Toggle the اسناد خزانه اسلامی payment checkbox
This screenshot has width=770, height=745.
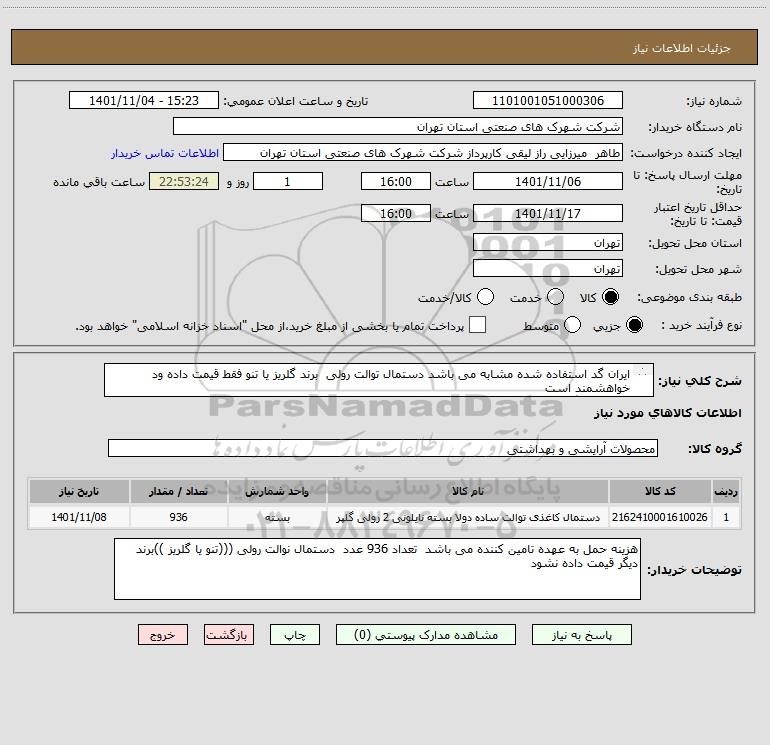coord(477,325)
